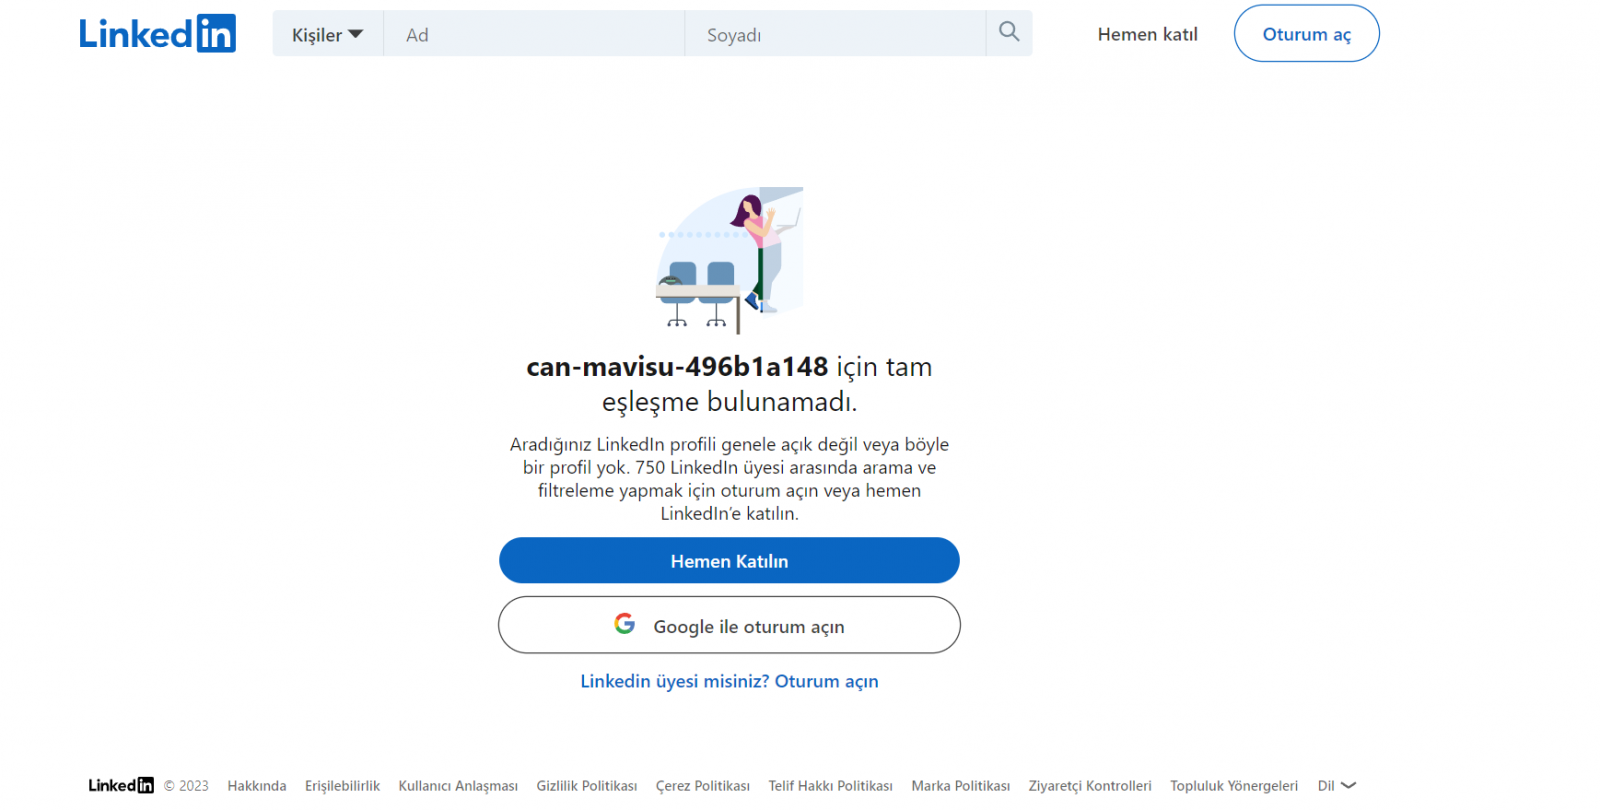
Task: Sign in with Google ile oturum açın
Action: 729,626
